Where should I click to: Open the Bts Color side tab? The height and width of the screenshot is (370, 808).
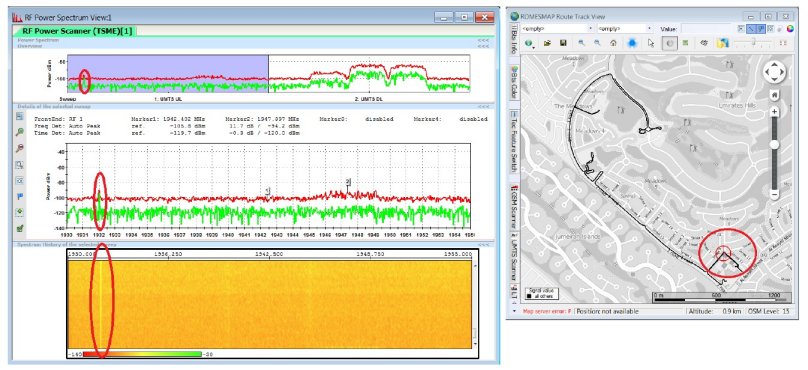pyautogui.click(x=514, y=82)
